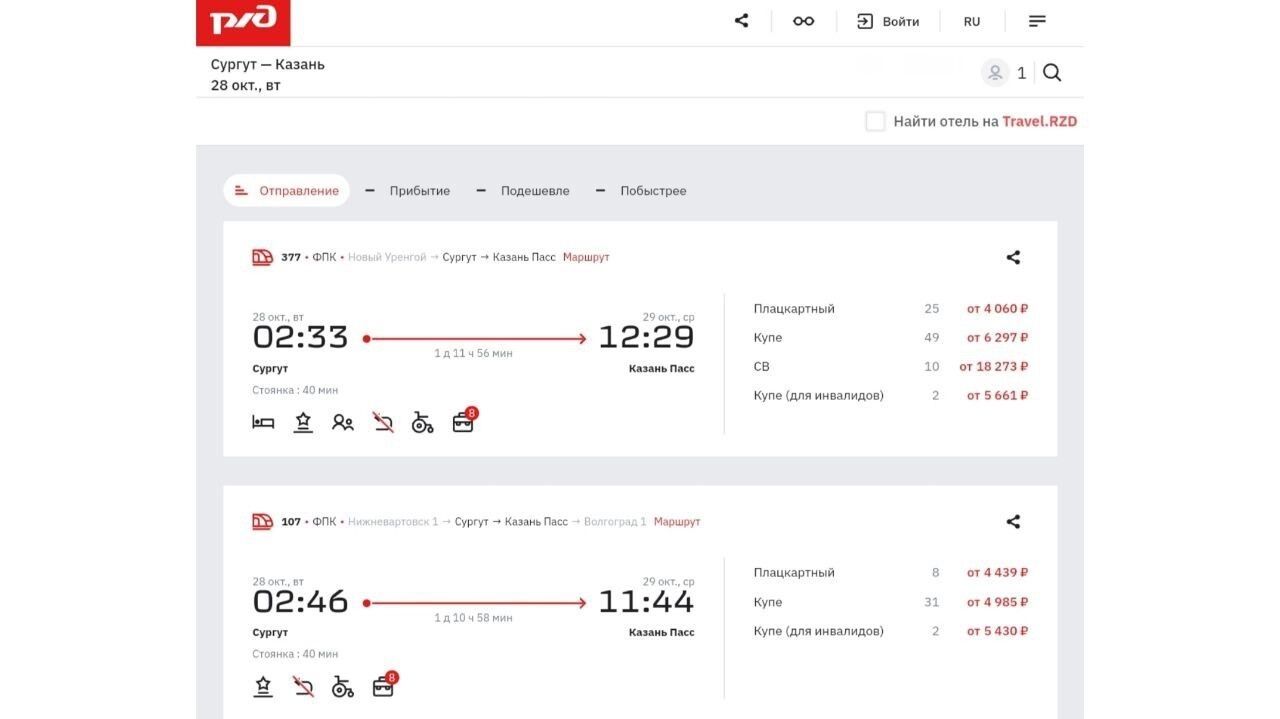Click wheelchair accessibility icon on train 377
The image size is (1280, 719).
[x=422, y=423]
